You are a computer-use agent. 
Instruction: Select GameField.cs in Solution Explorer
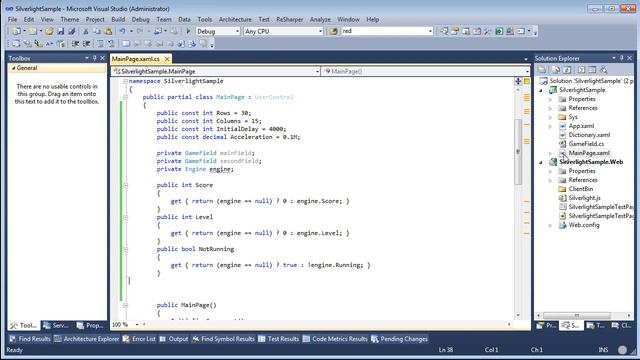[x=586, y=144]
